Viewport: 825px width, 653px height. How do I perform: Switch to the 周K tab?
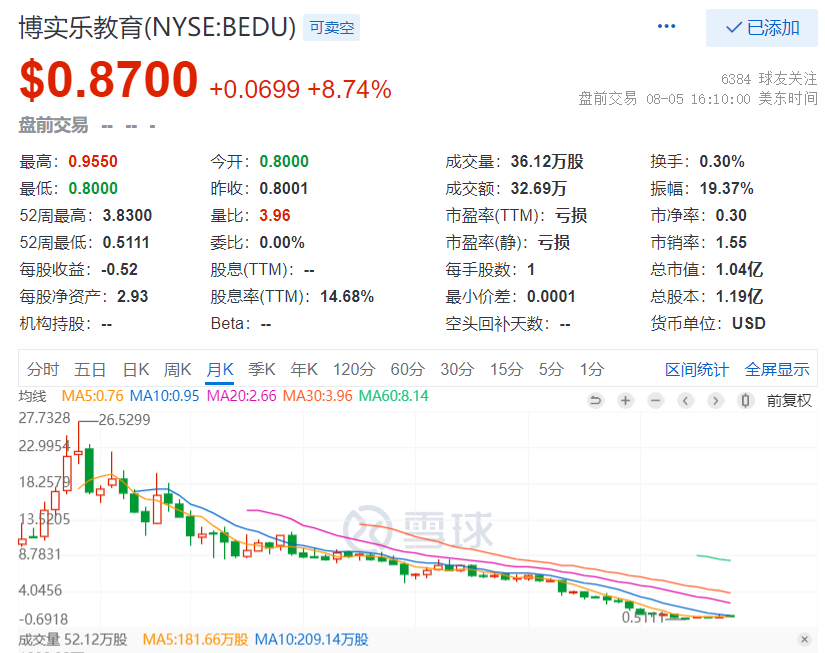177,369
